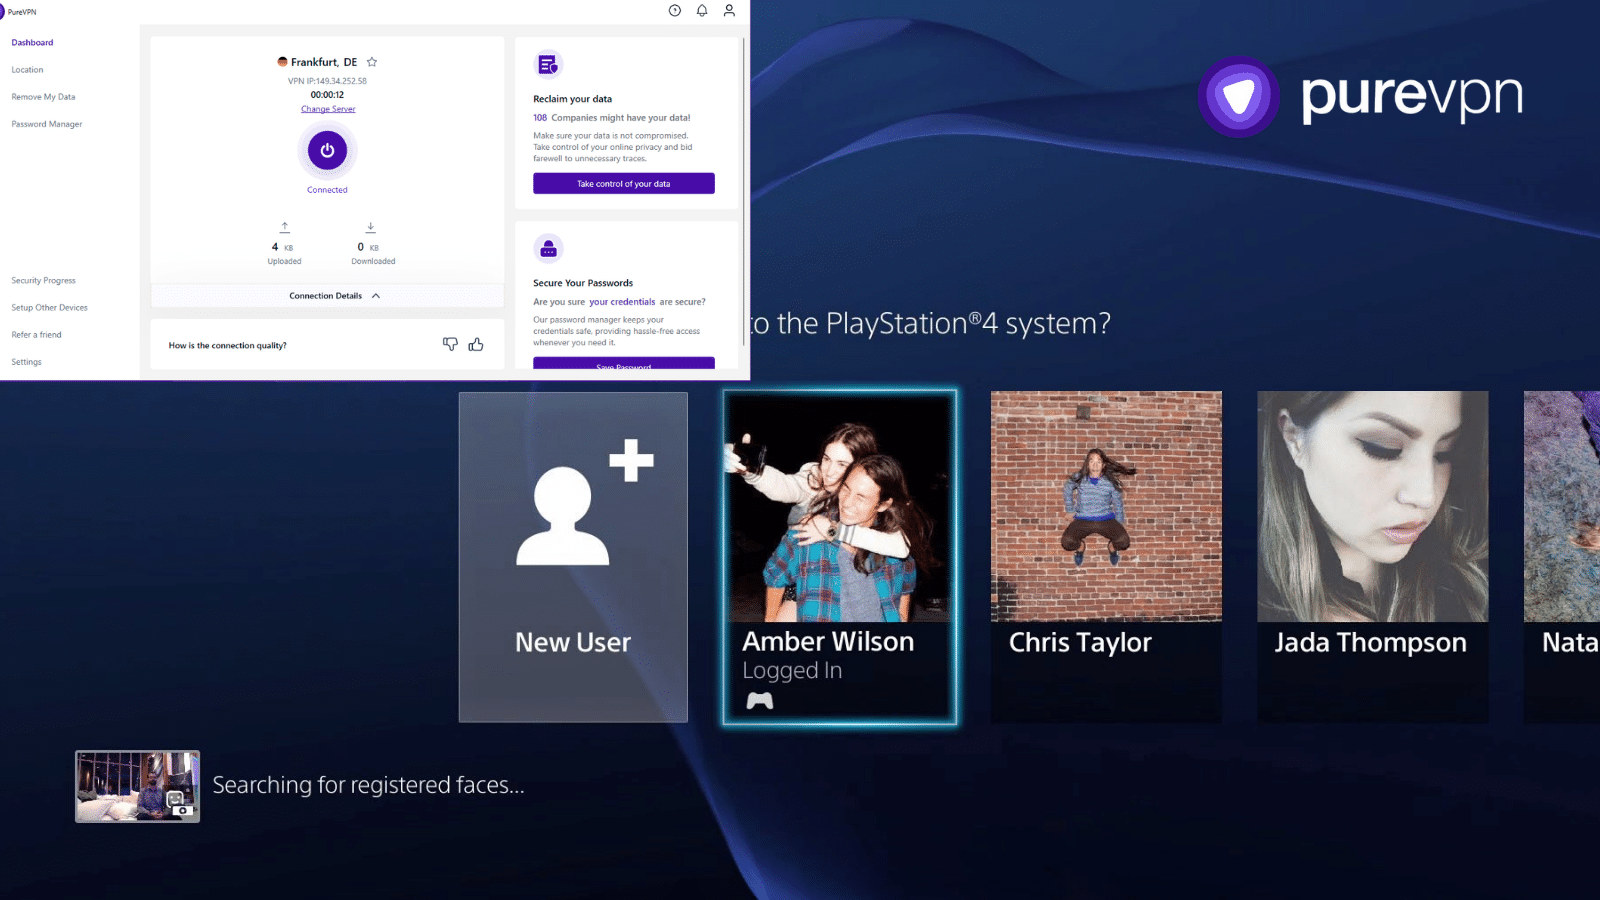Favorite Frankfurt server with the star icon

tap(372, 62)
